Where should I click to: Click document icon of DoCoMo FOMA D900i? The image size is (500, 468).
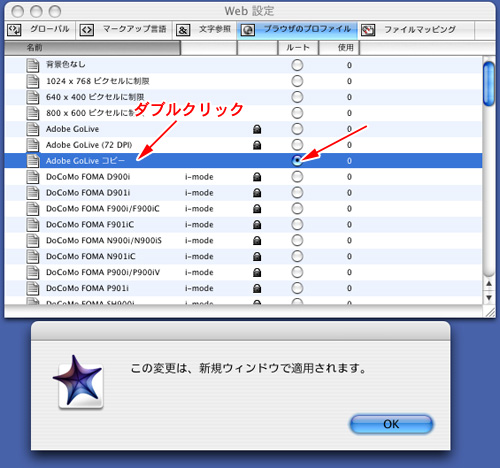coord(33,177)
